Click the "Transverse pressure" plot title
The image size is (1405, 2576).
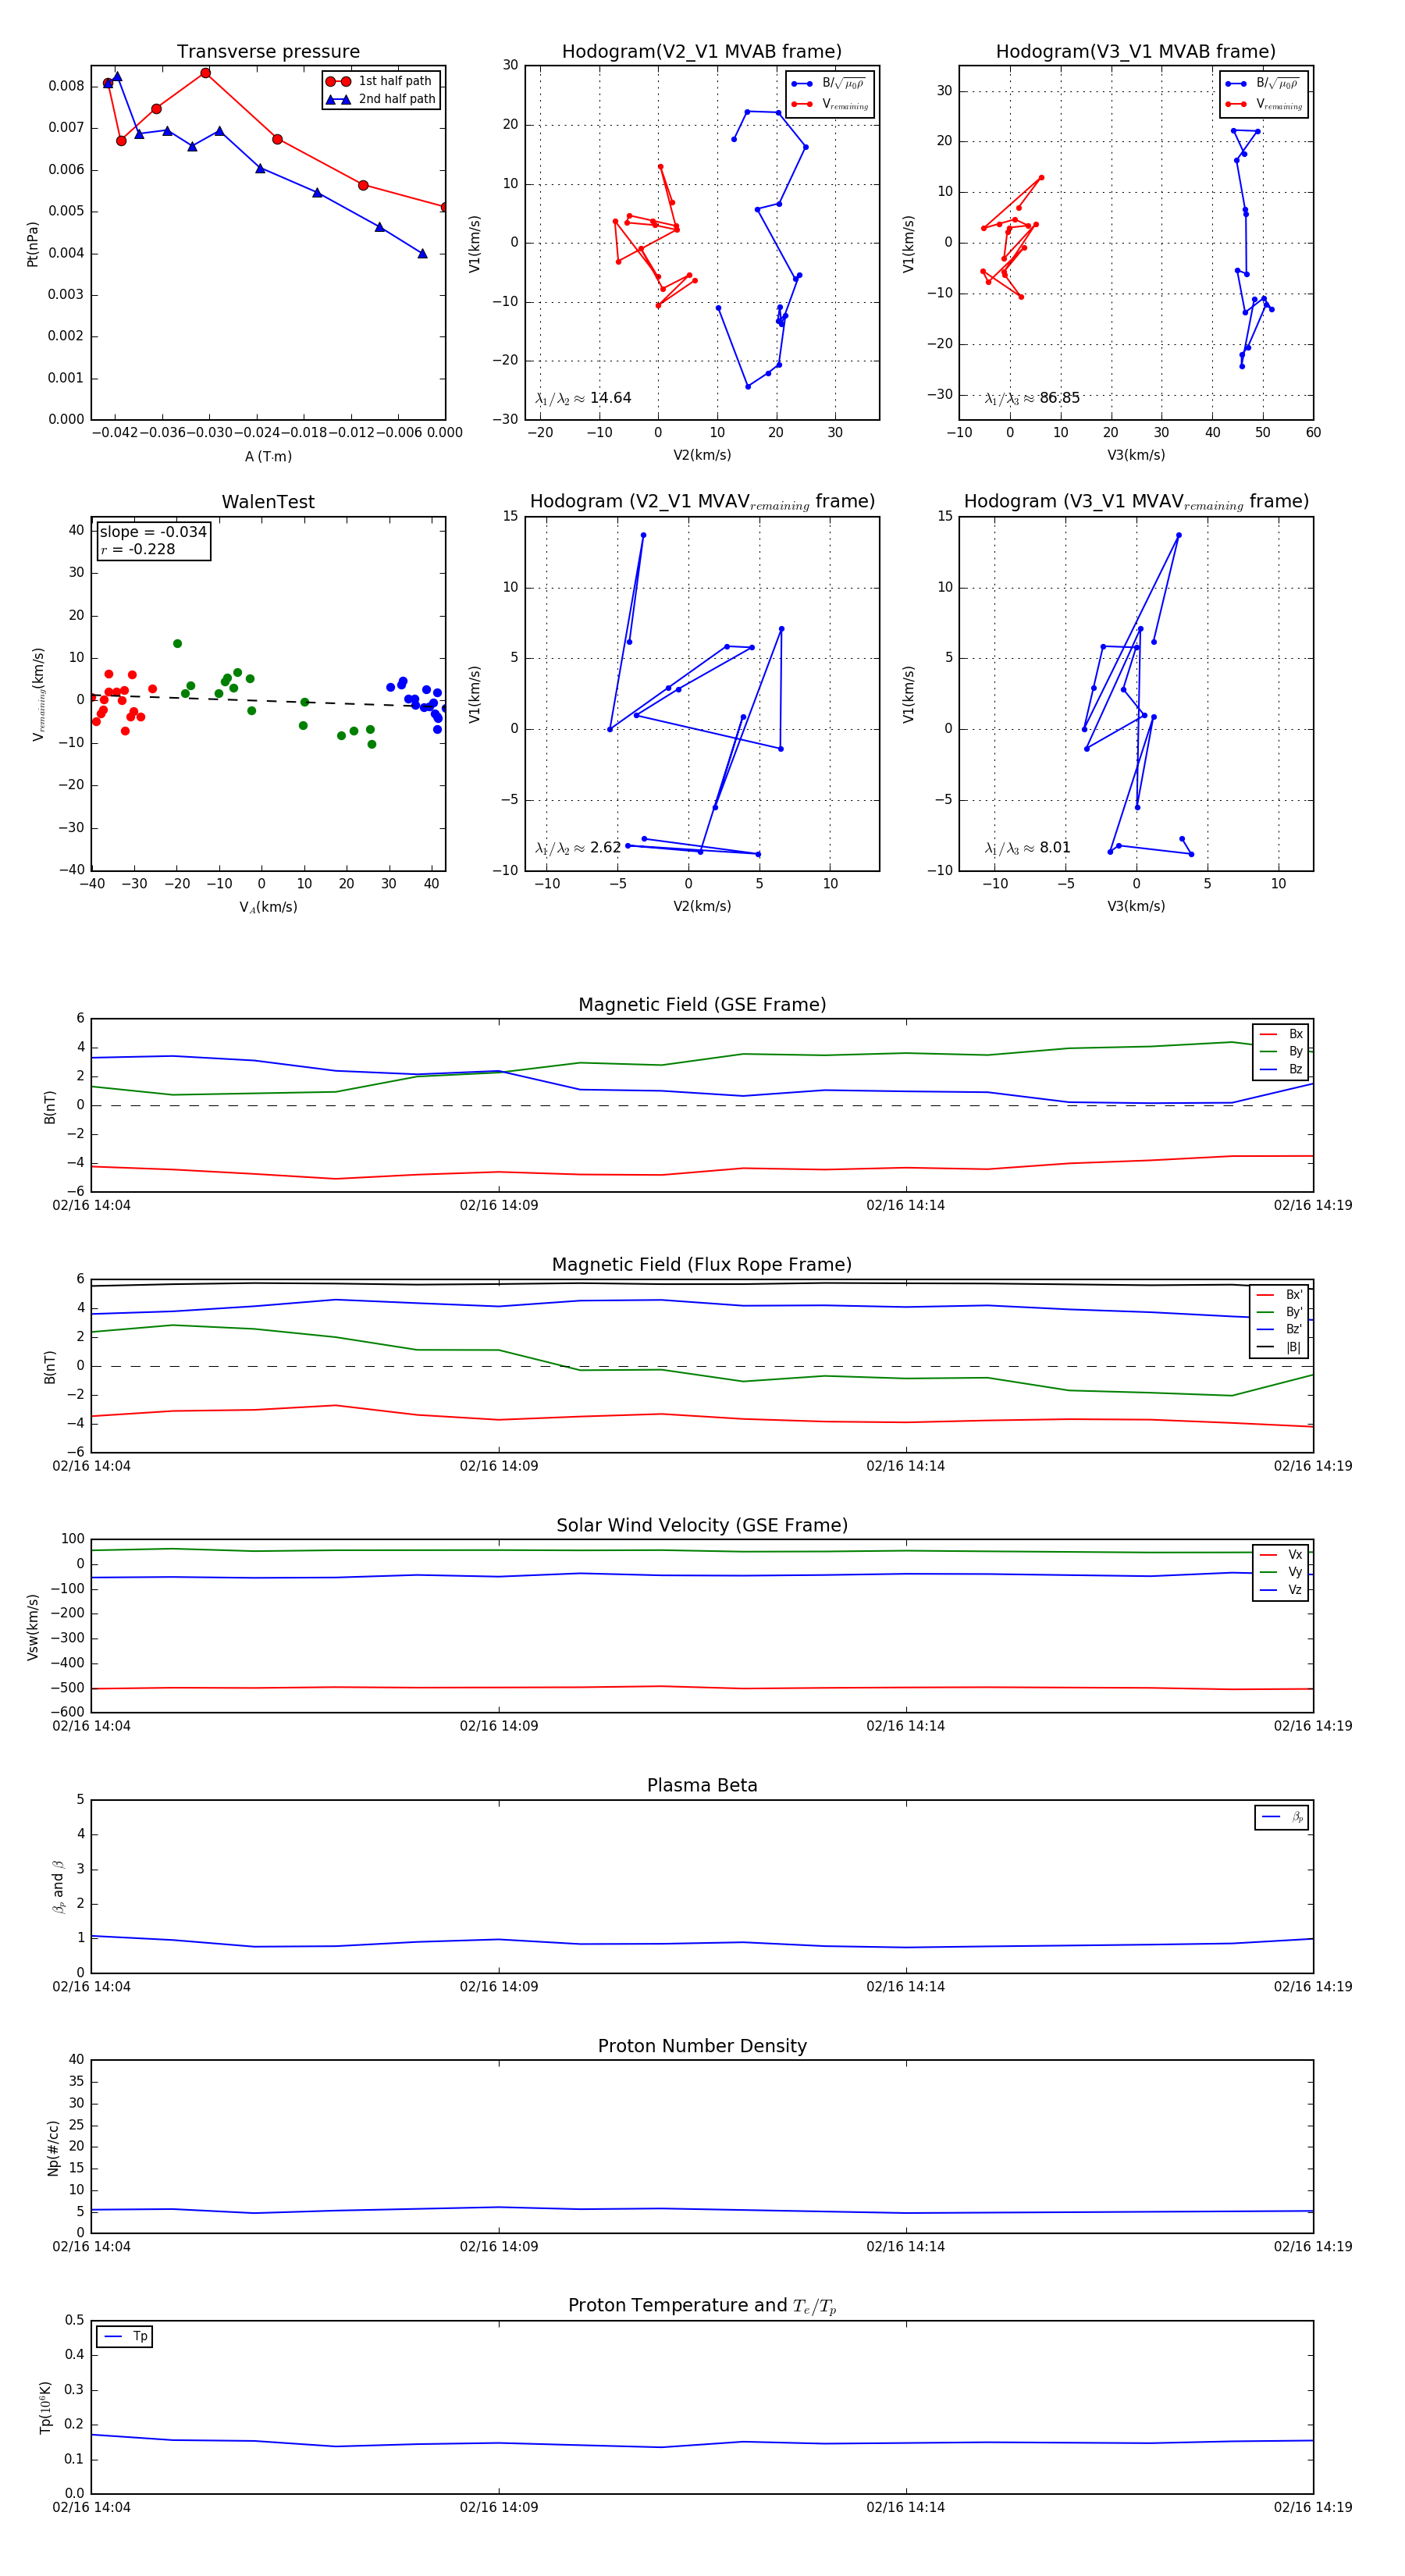click(x=268, y=51)
